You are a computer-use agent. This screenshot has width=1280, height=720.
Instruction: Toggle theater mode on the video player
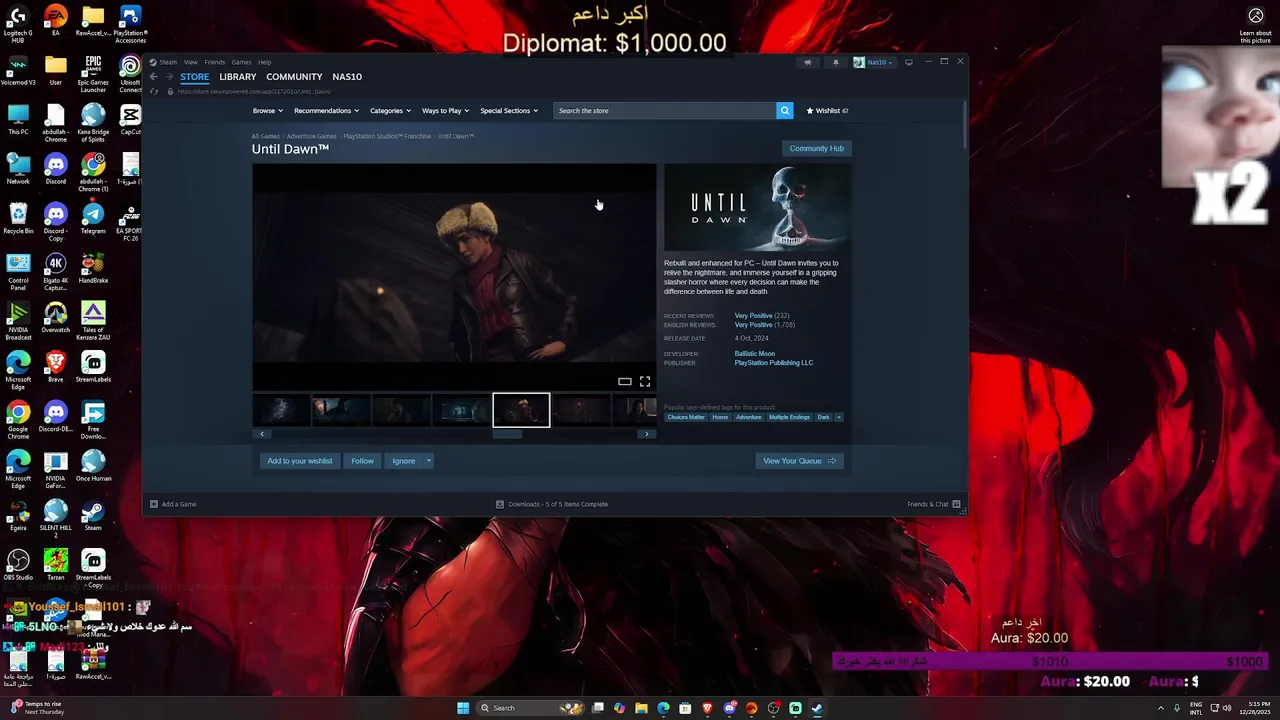[625, 381]
